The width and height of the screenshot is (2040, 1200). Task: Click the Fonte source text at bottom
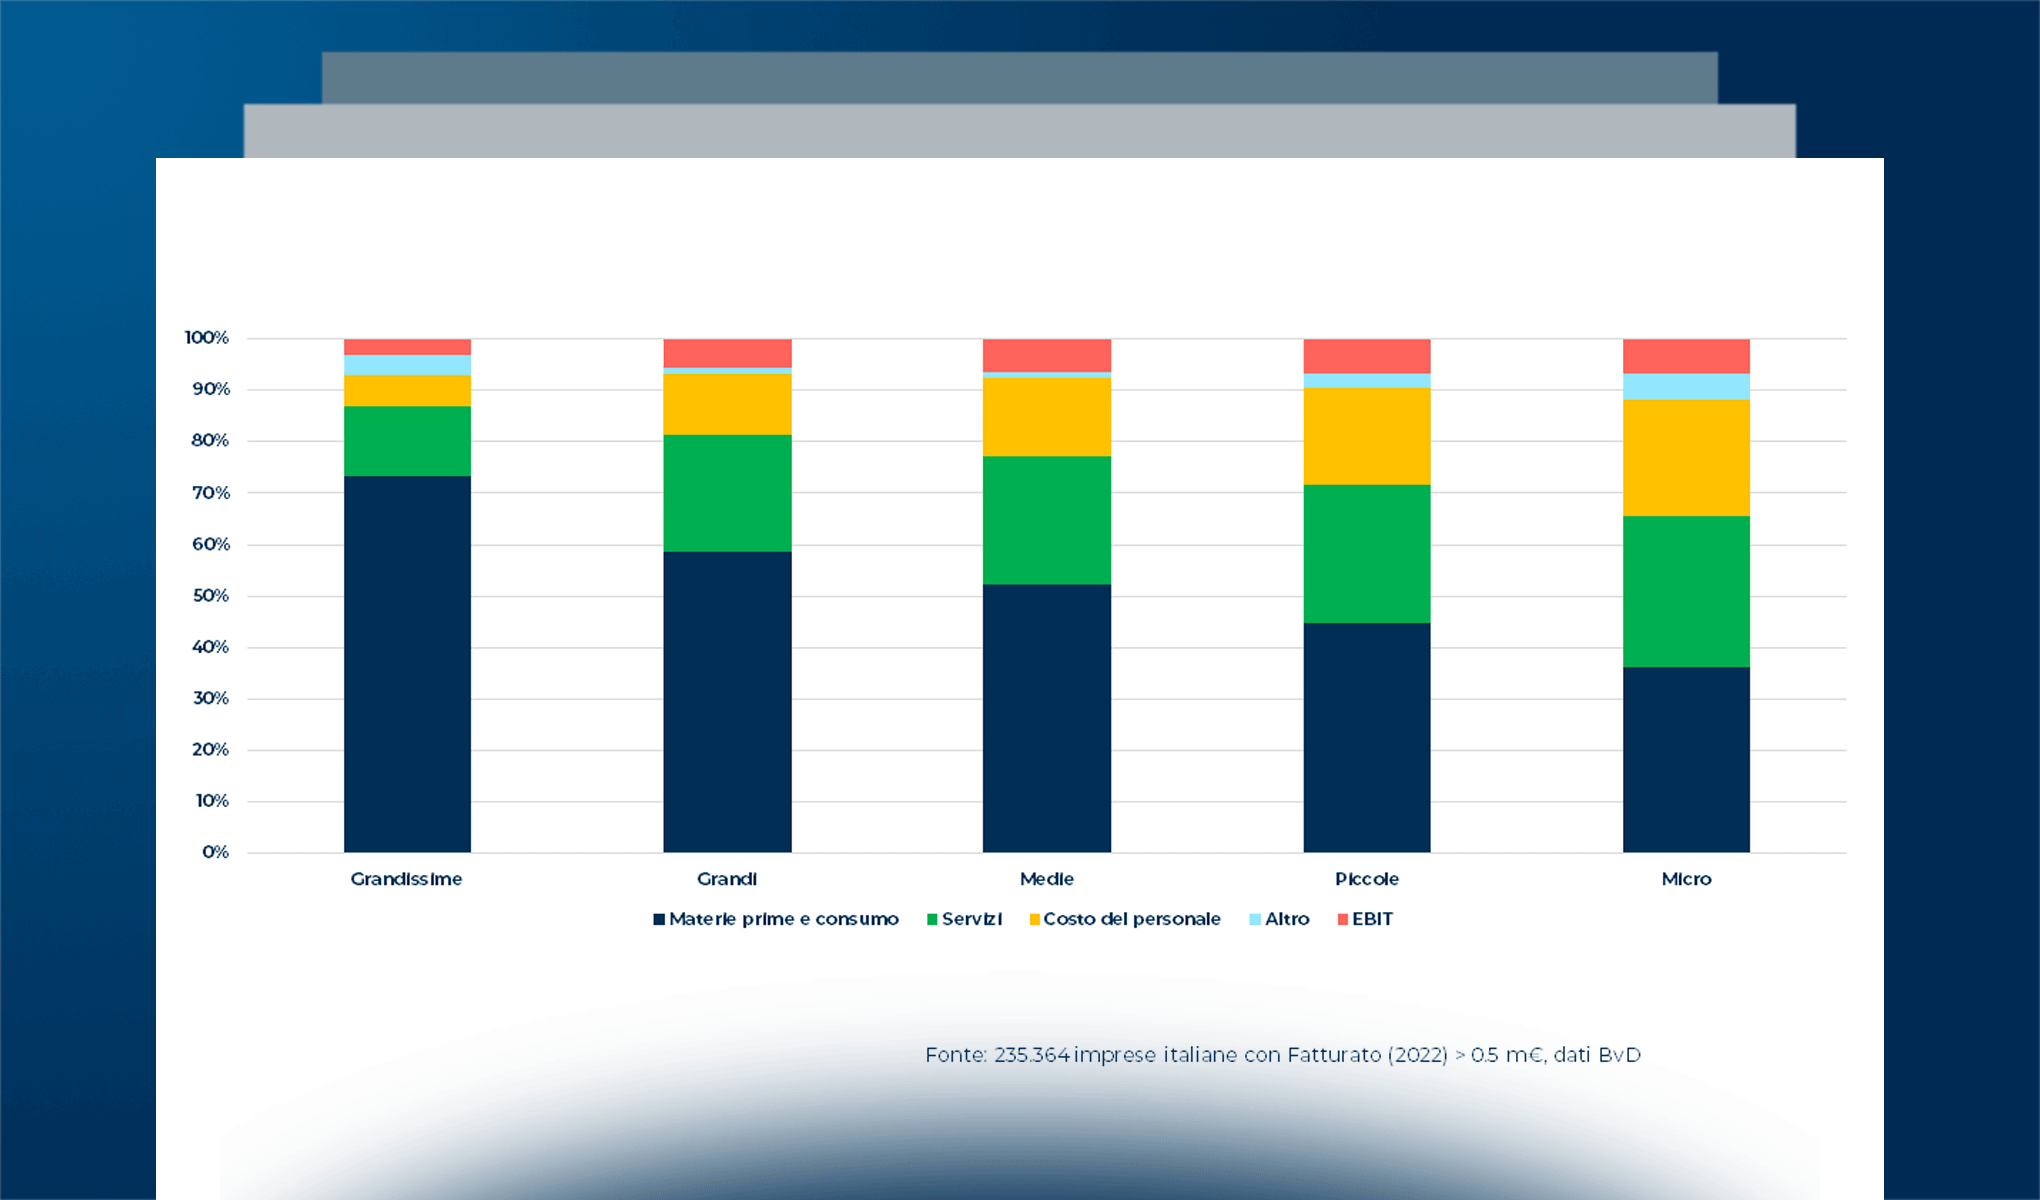pyautogui.click(x=1282, y=1055)
